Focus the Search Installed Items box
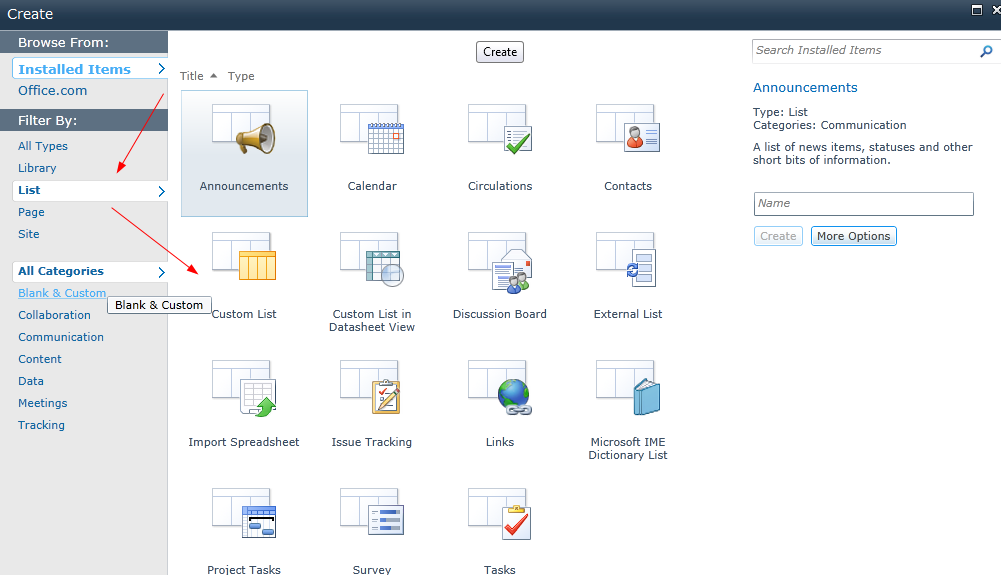Viewport: 1001px width, 575px height. click(x=865, y=50)
